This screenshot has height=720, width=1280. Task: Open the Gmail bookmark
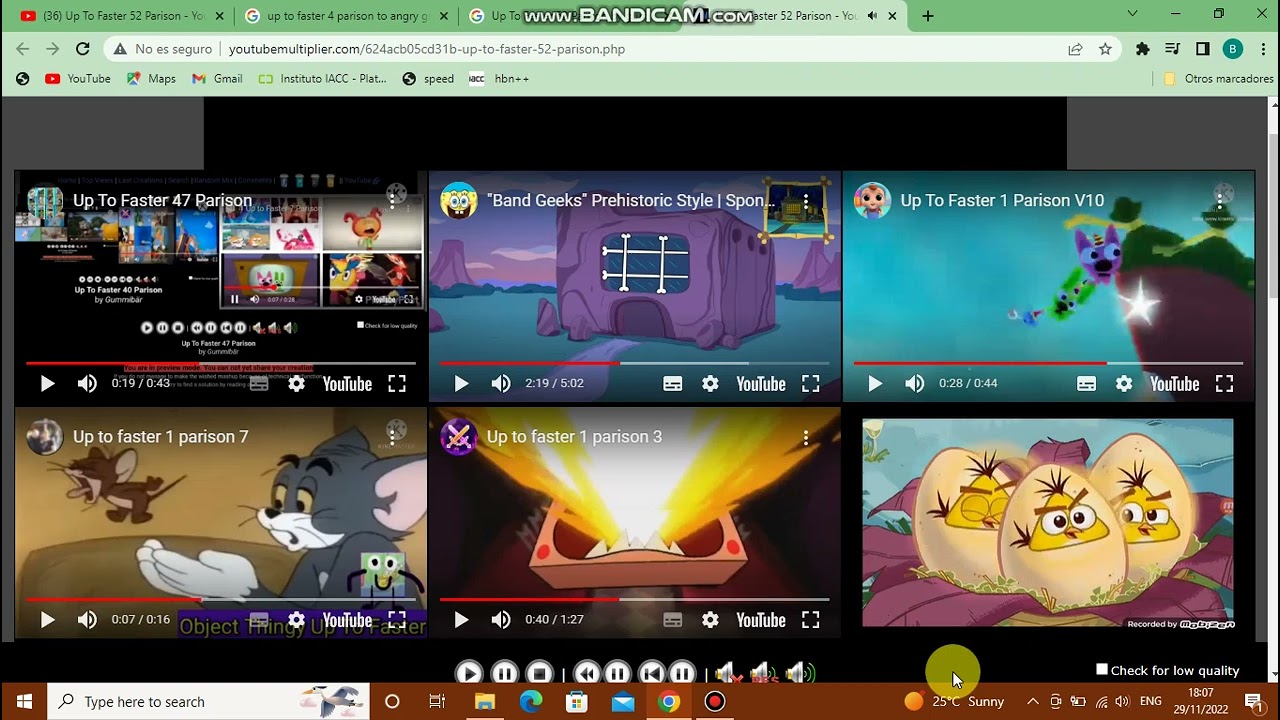tap(217, 79)
